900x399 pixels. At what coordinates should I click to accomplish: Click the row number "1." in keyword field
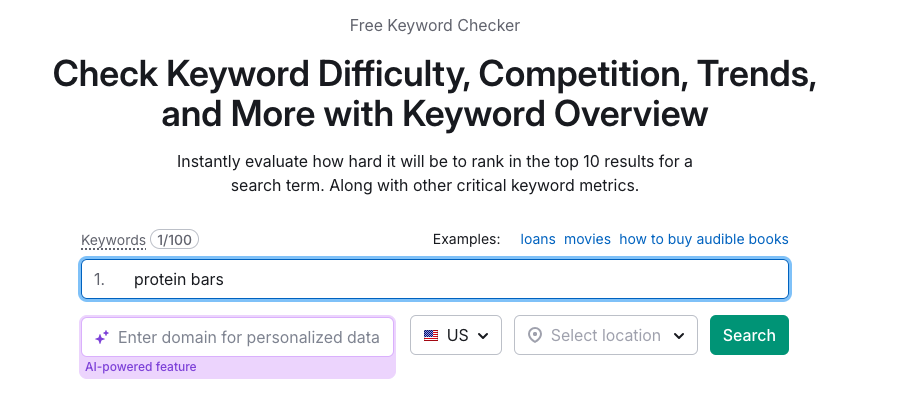click(100, 280)
